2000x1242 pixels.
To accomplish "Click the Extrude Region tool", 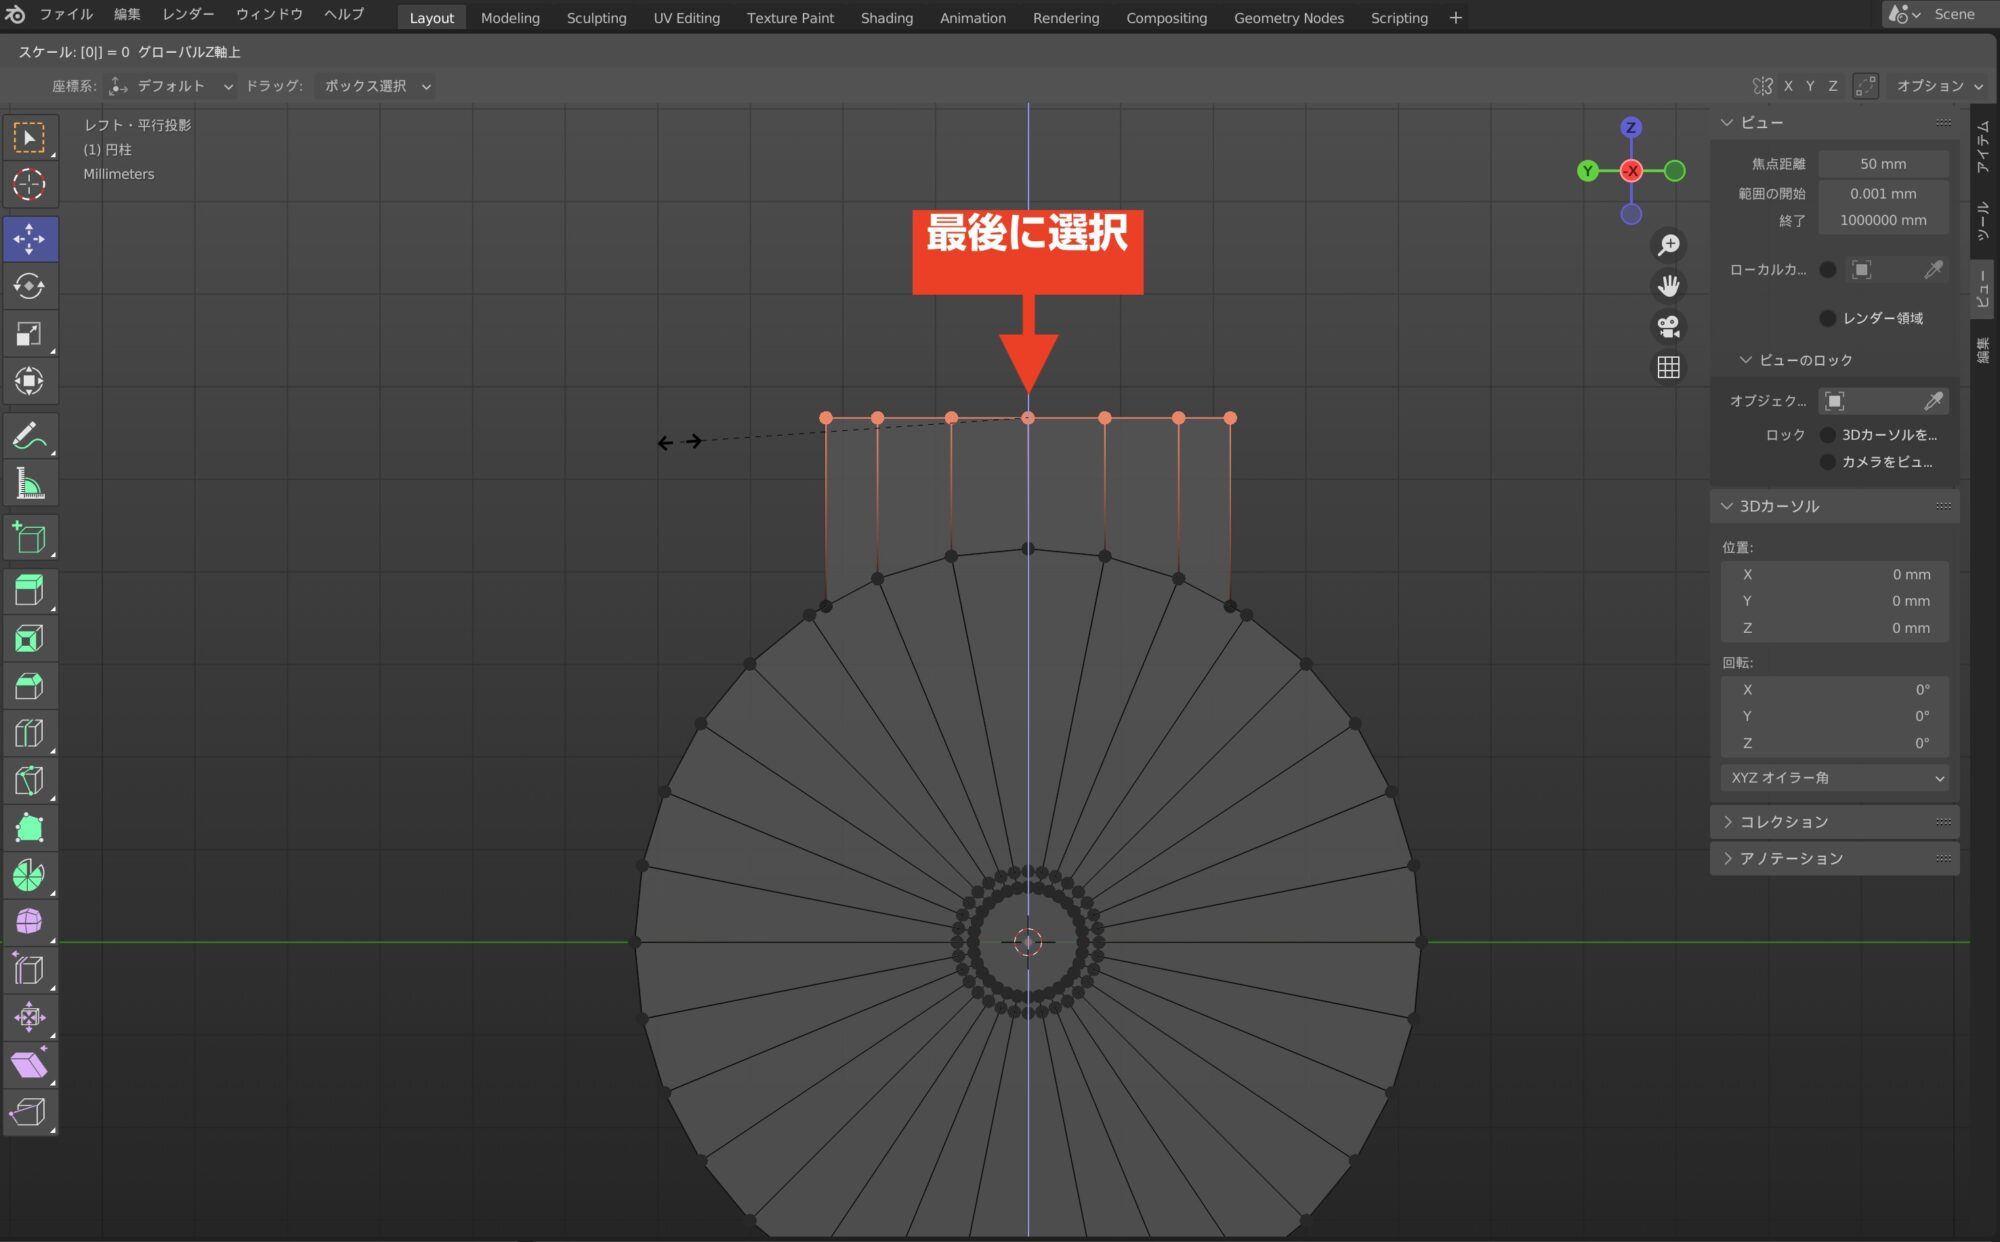I will pyautogui.click(x=29, y=591).
